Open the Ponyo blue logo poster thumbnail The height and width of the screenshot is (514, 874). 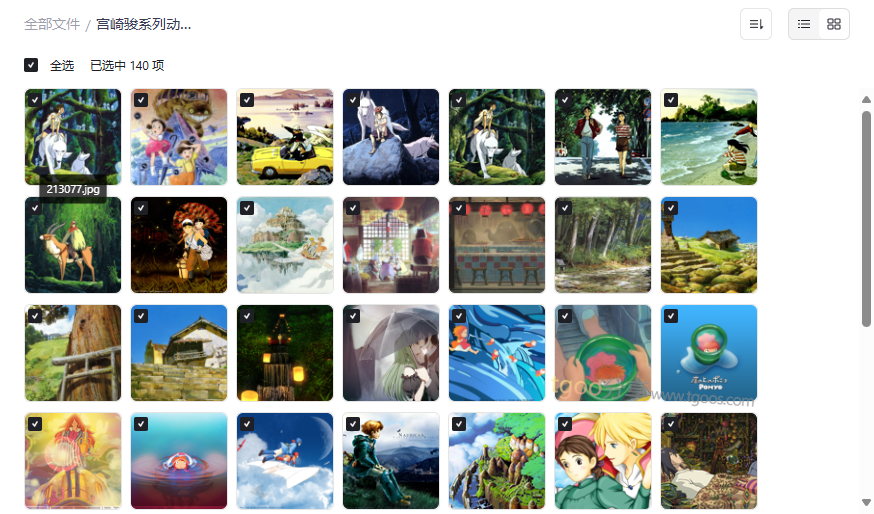[708, 353]
